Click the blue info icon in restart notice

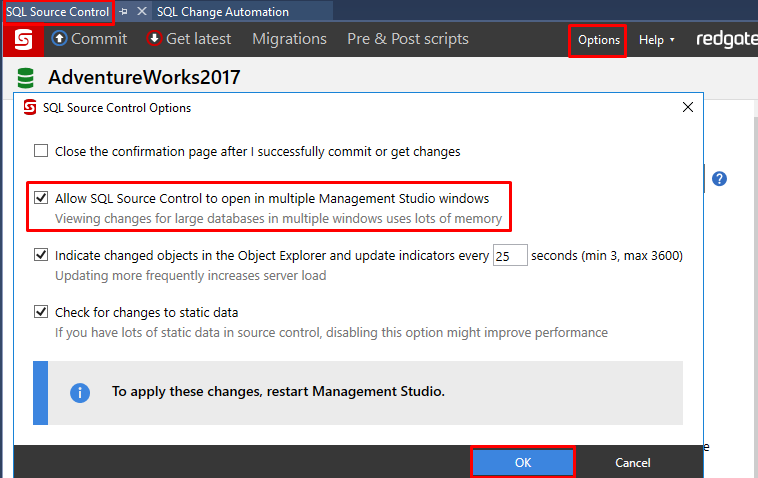tap(80, 392)
